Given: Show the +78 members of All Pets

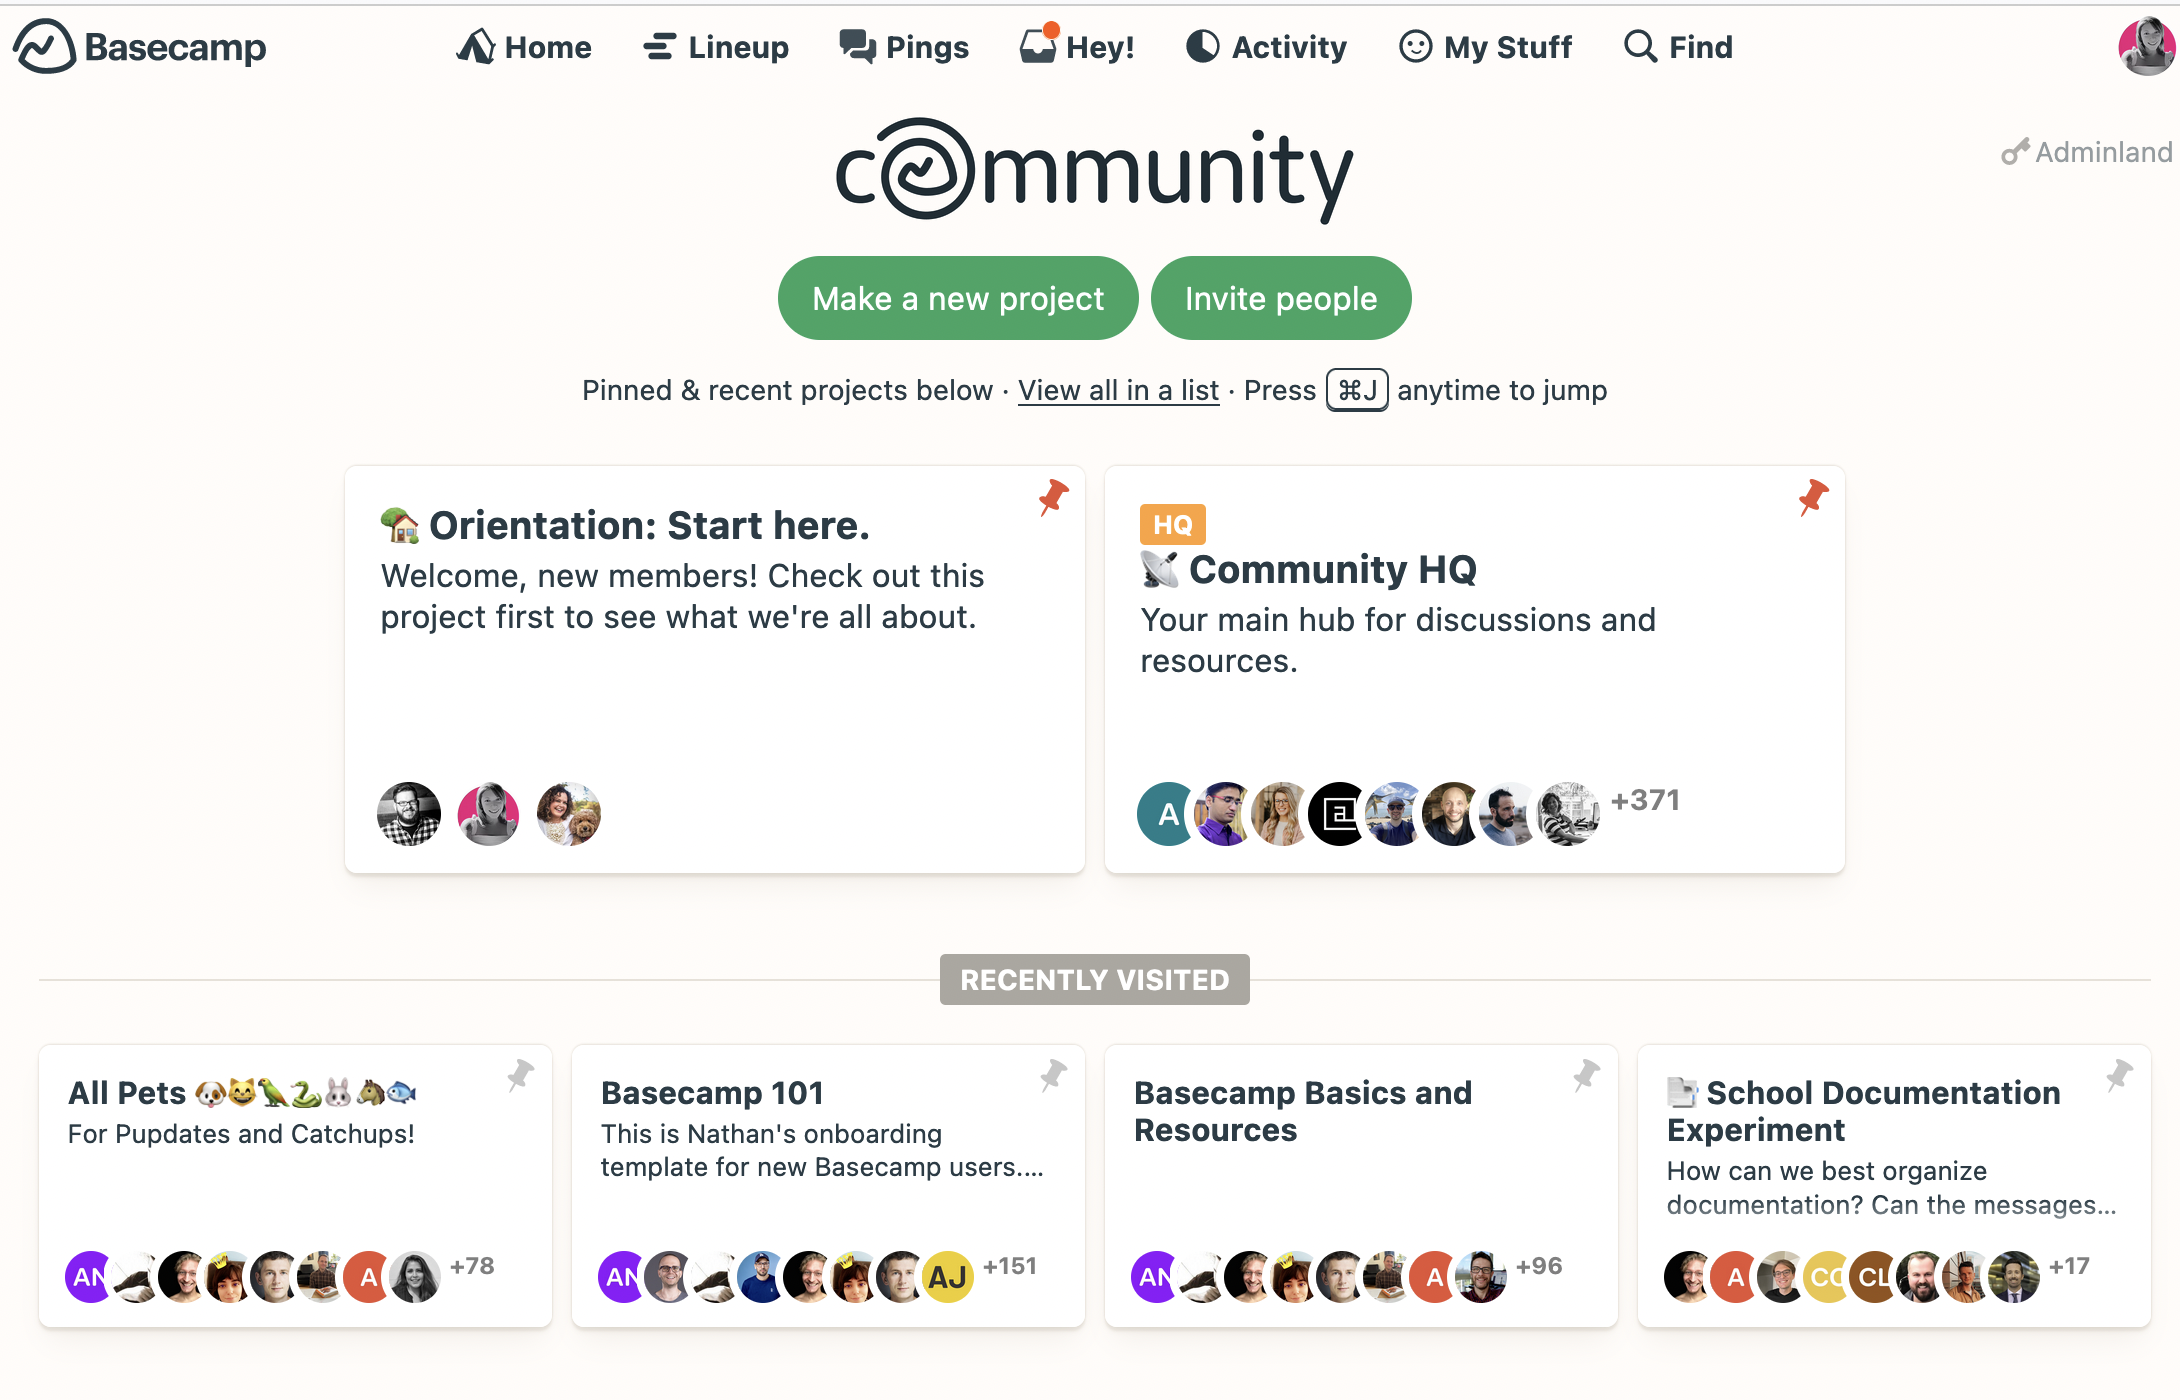Looking at the screenshot, I should (x=472, y=1265).
